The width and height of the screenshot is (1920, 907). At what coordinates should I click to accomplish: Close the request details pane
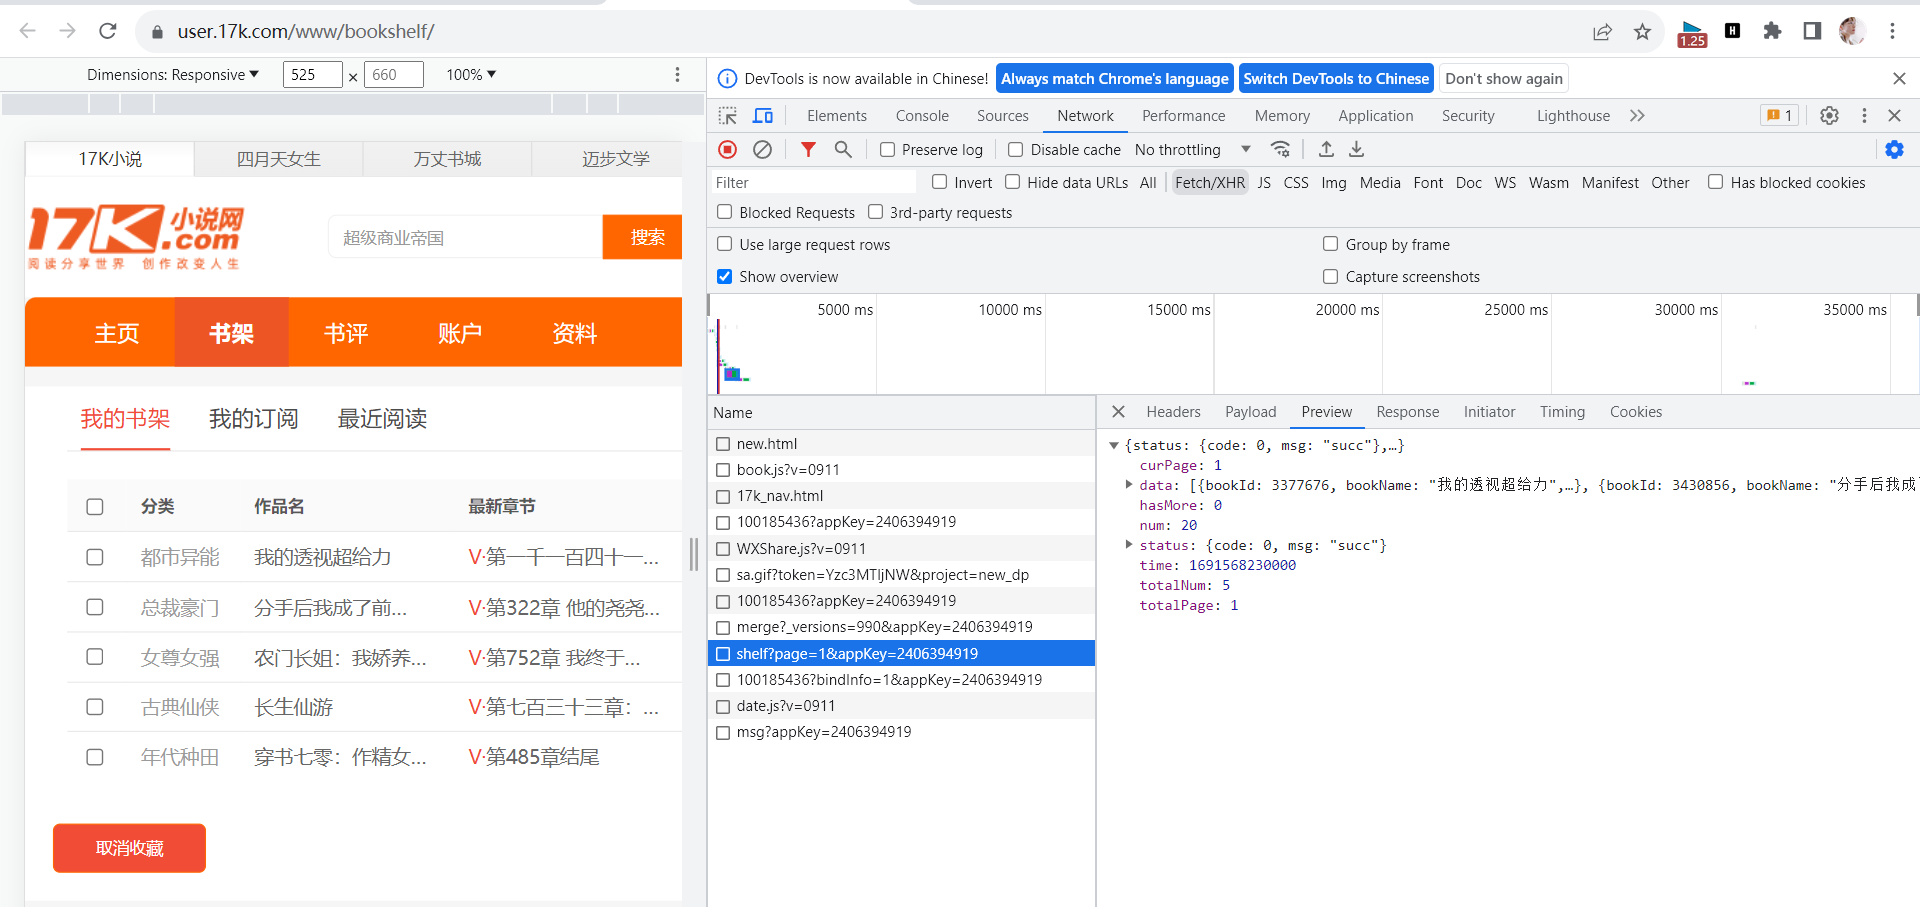pos(1119,412)
